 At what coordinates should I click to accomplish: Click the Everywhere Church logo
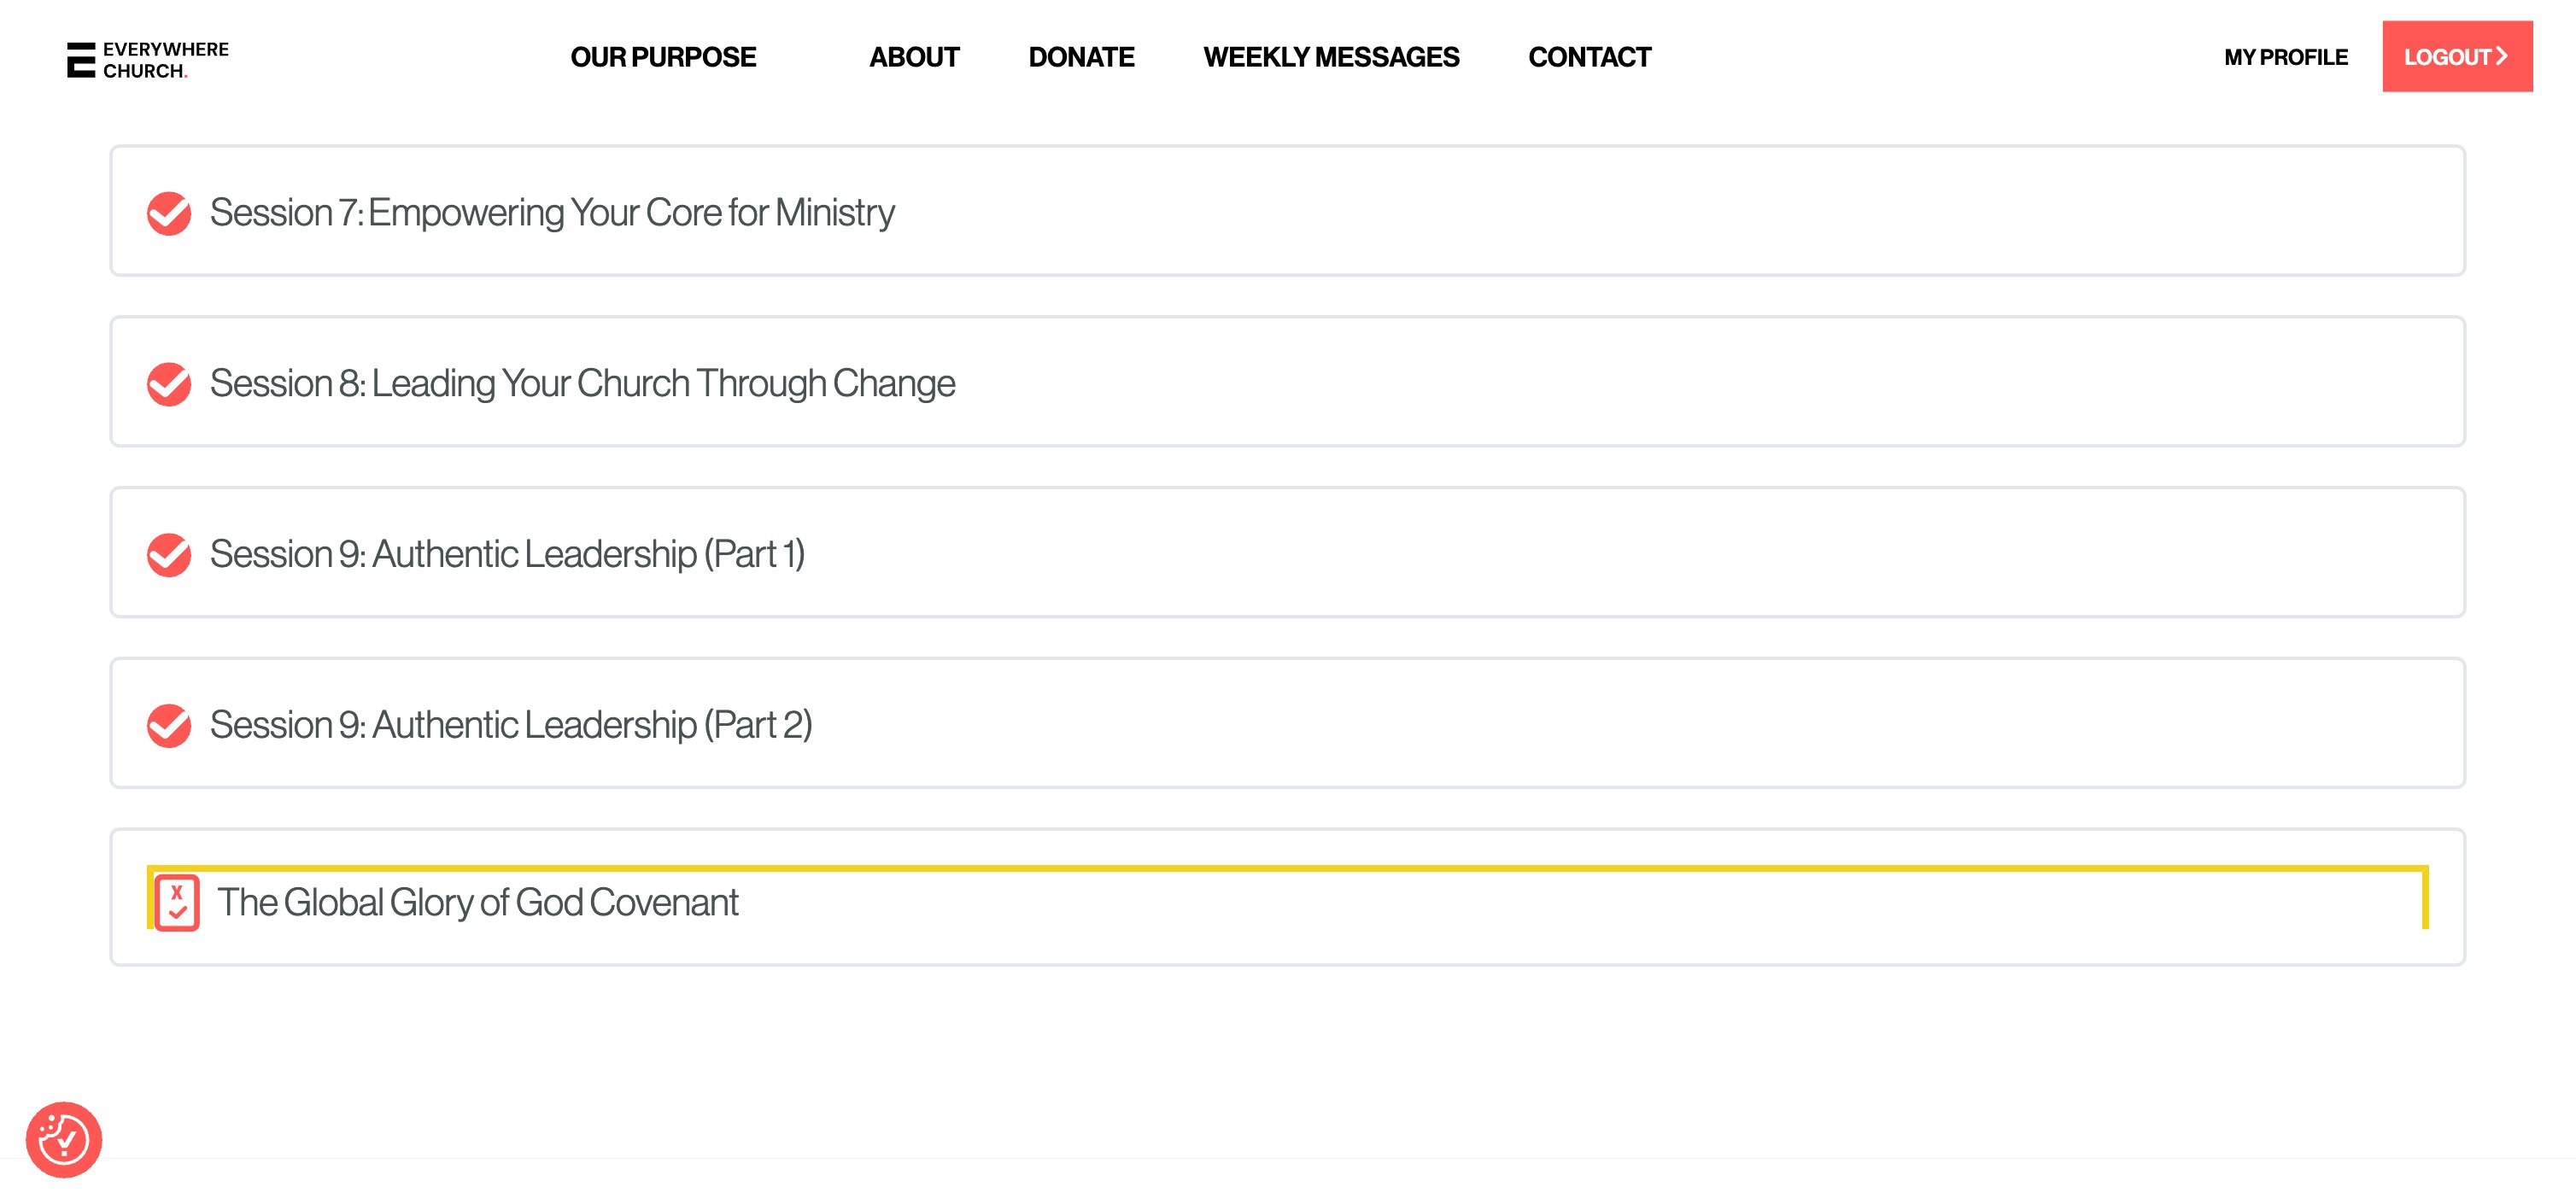[148, 60]
